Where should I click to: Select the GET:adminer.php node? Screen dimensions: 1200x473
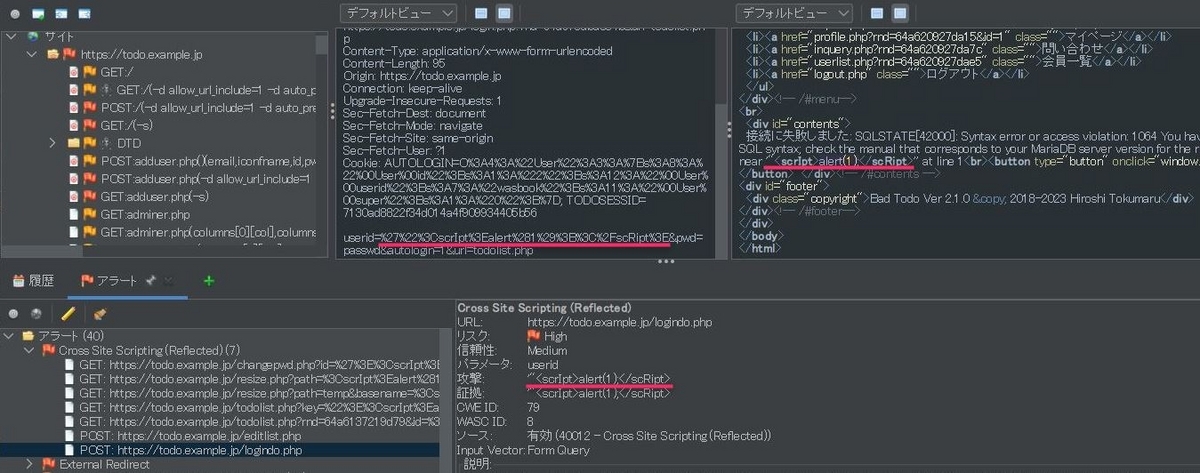point(129,214)
